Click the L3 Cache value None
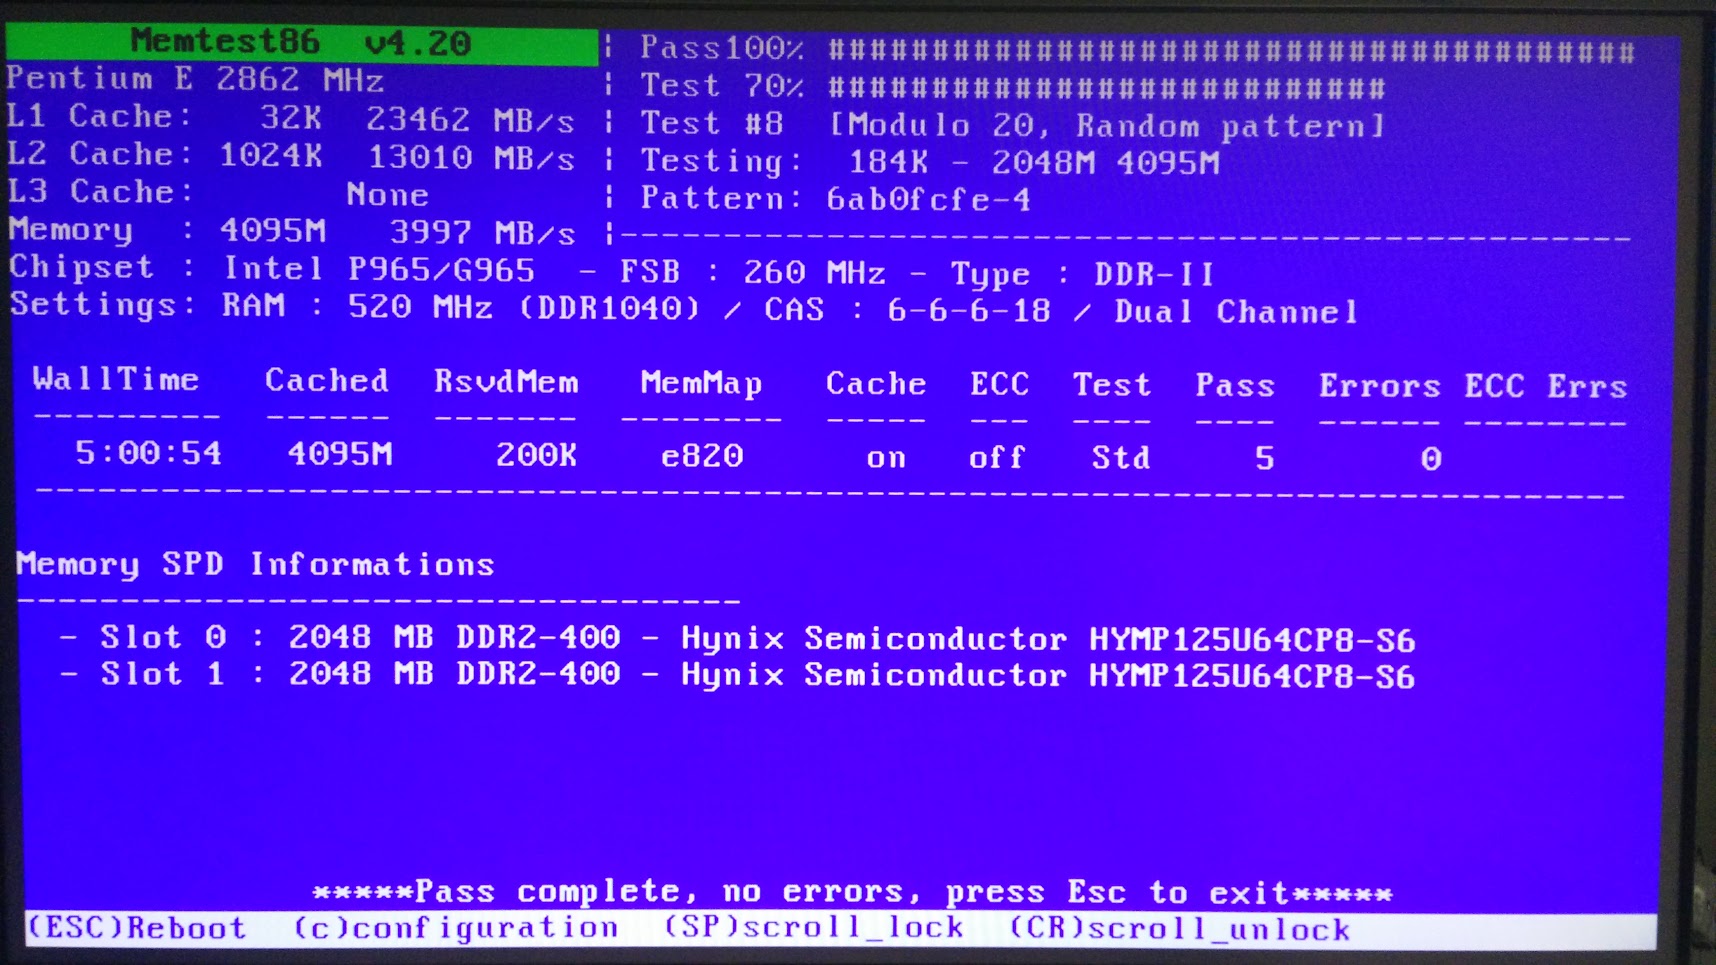Viewport: 1716px width, 965px height. (388, 194)
